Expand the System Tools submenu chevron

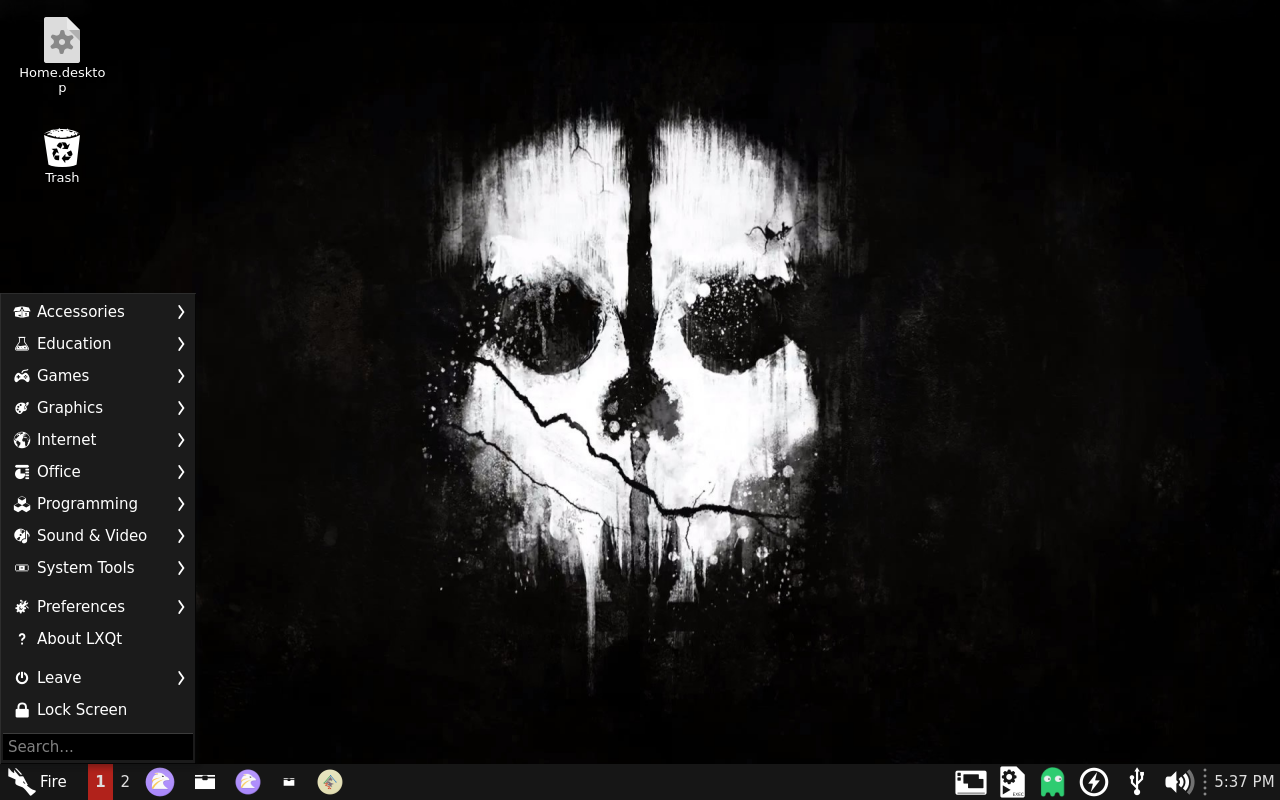181,568
